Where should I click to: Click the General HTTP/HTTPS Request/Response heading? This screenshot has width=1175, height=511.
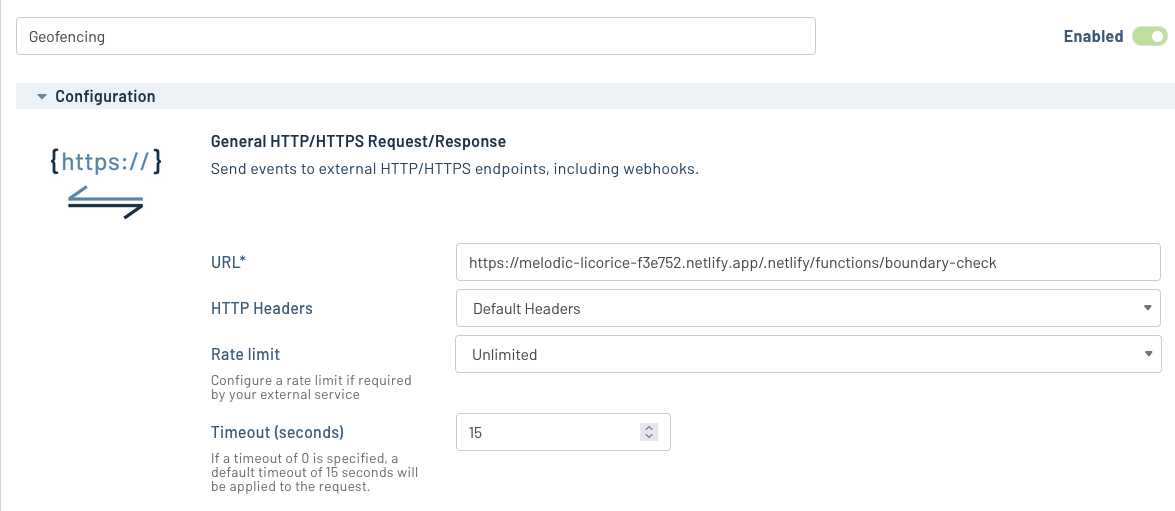pos(358,142)
